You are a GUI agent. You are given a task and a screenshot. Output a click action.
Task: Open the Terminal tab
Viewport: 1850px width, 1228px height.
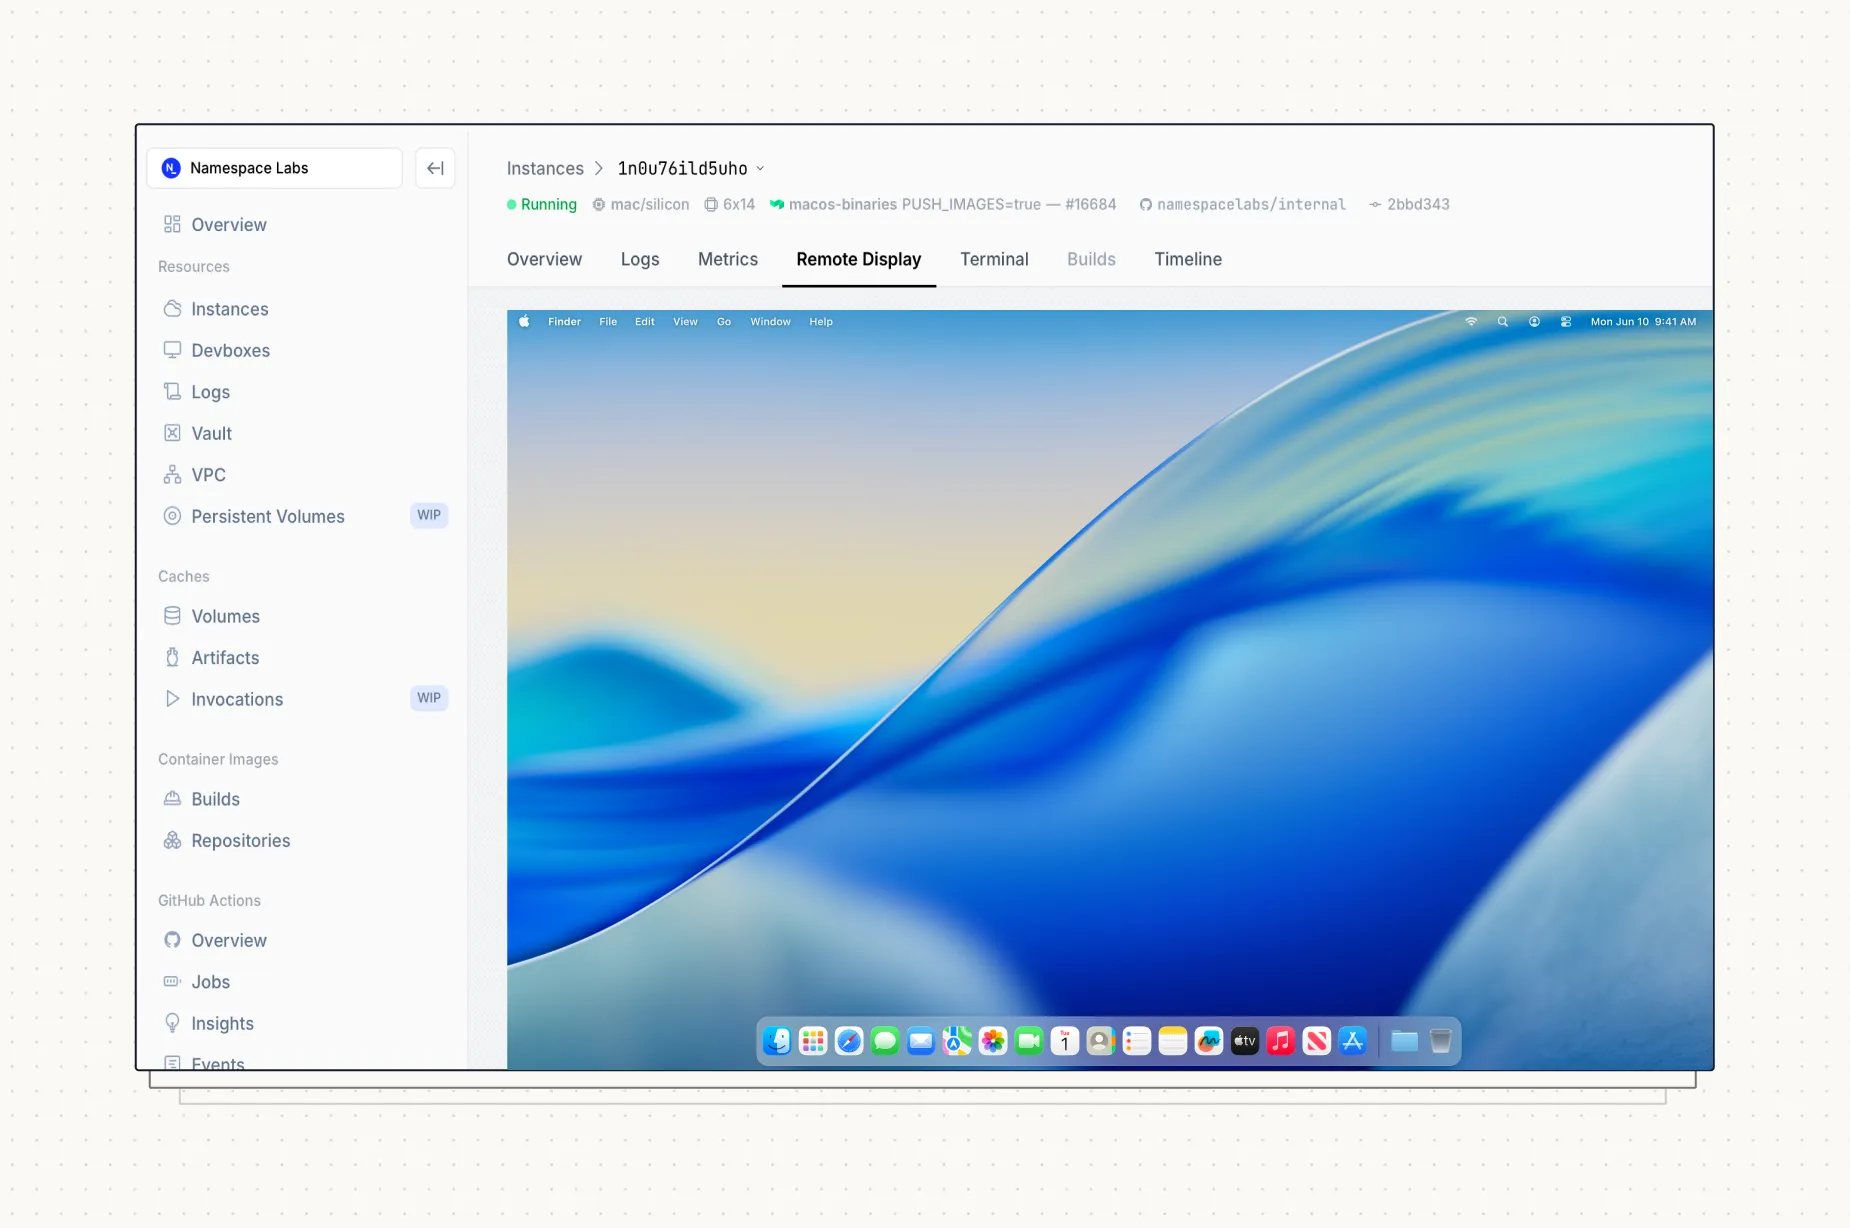(994, 259)
